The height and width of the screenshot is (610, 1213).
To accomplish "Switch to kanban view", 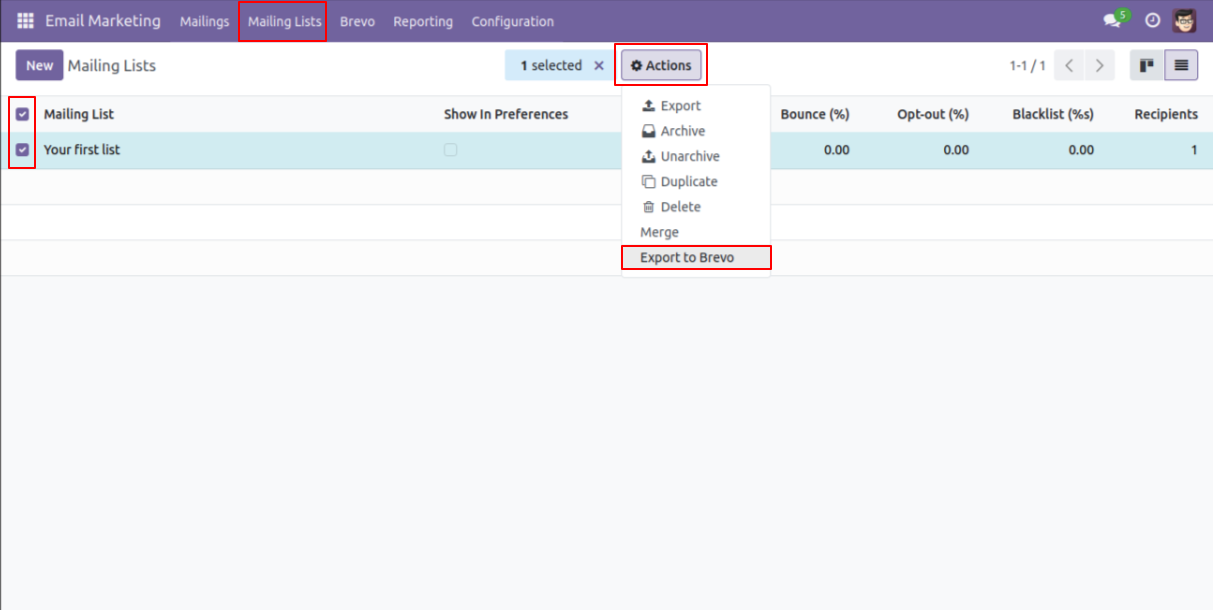I will pyautogui.click(x=1146, y=66).
